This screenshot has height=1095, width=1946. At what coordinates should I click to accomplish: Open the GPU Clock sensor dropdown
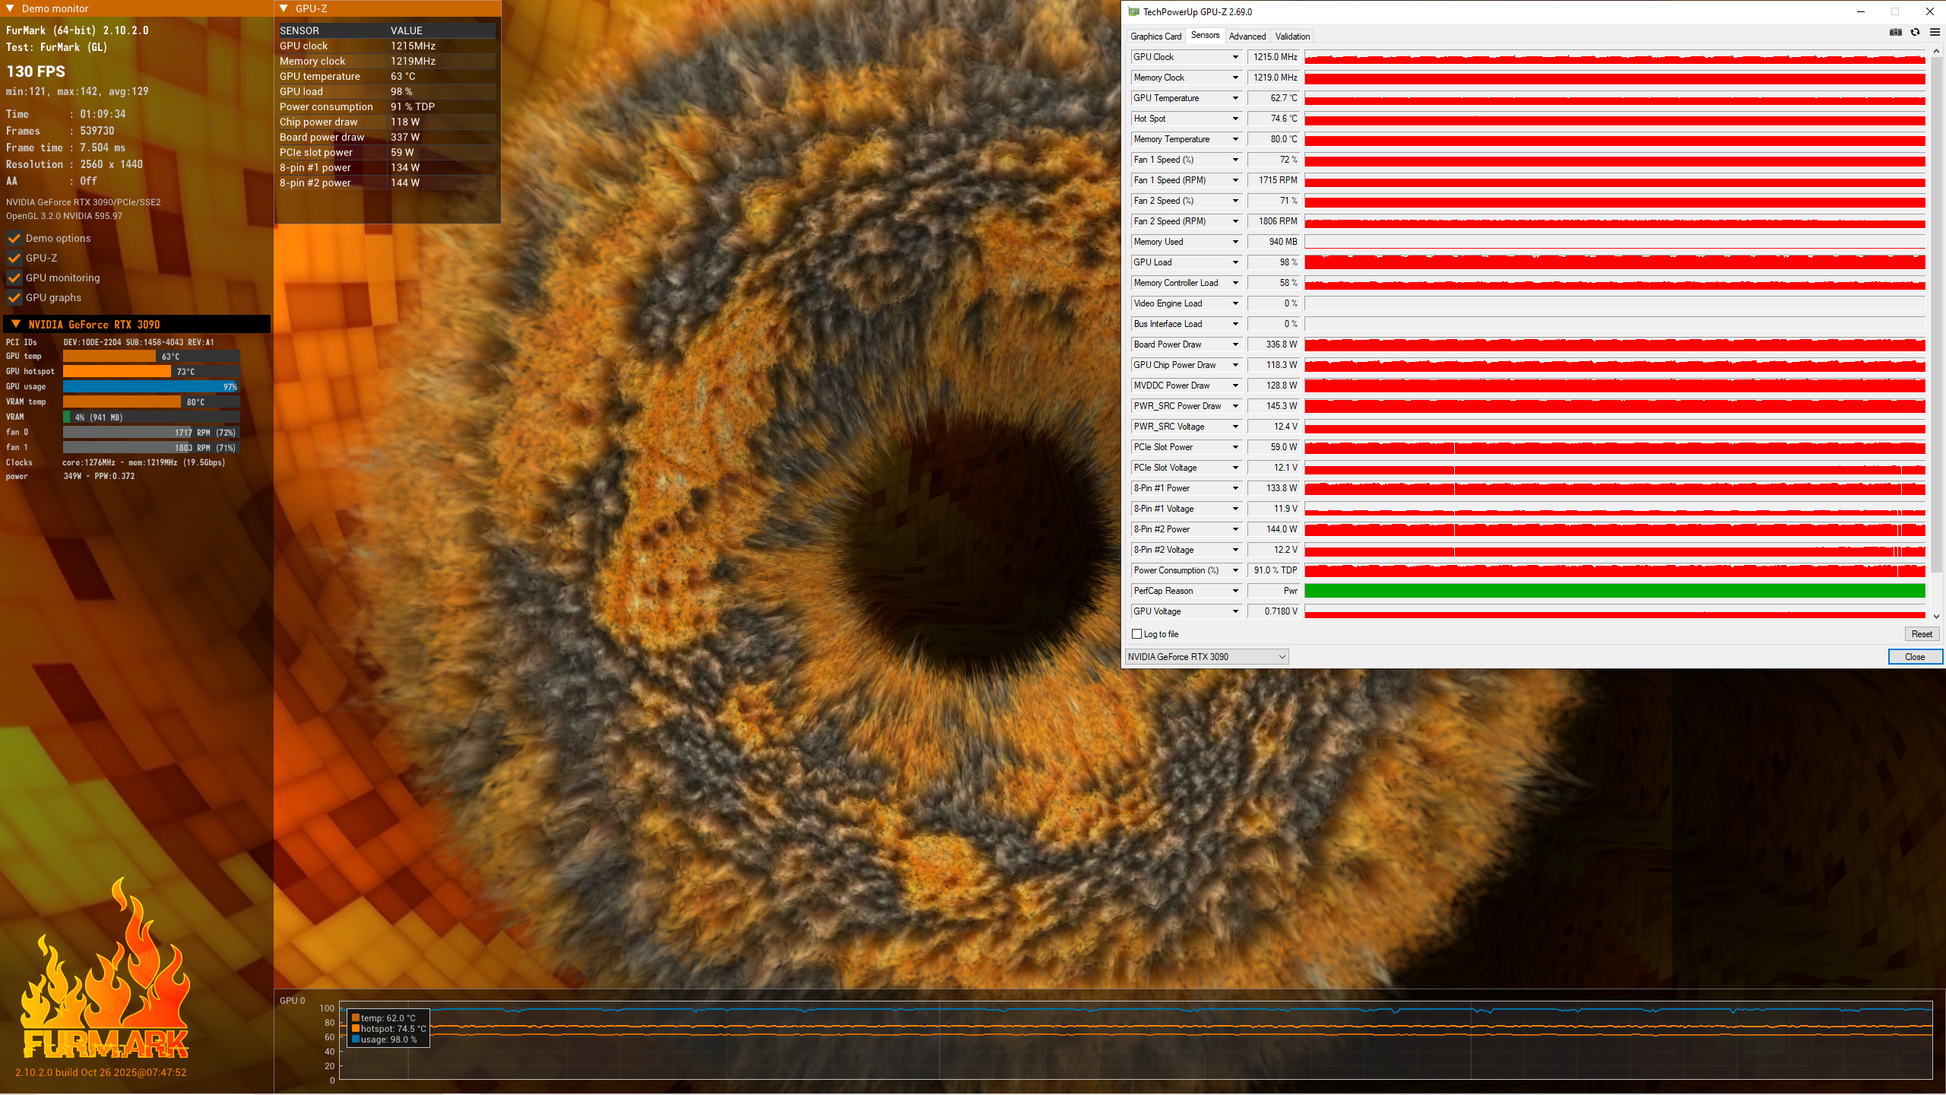[x=1235, y=57]
